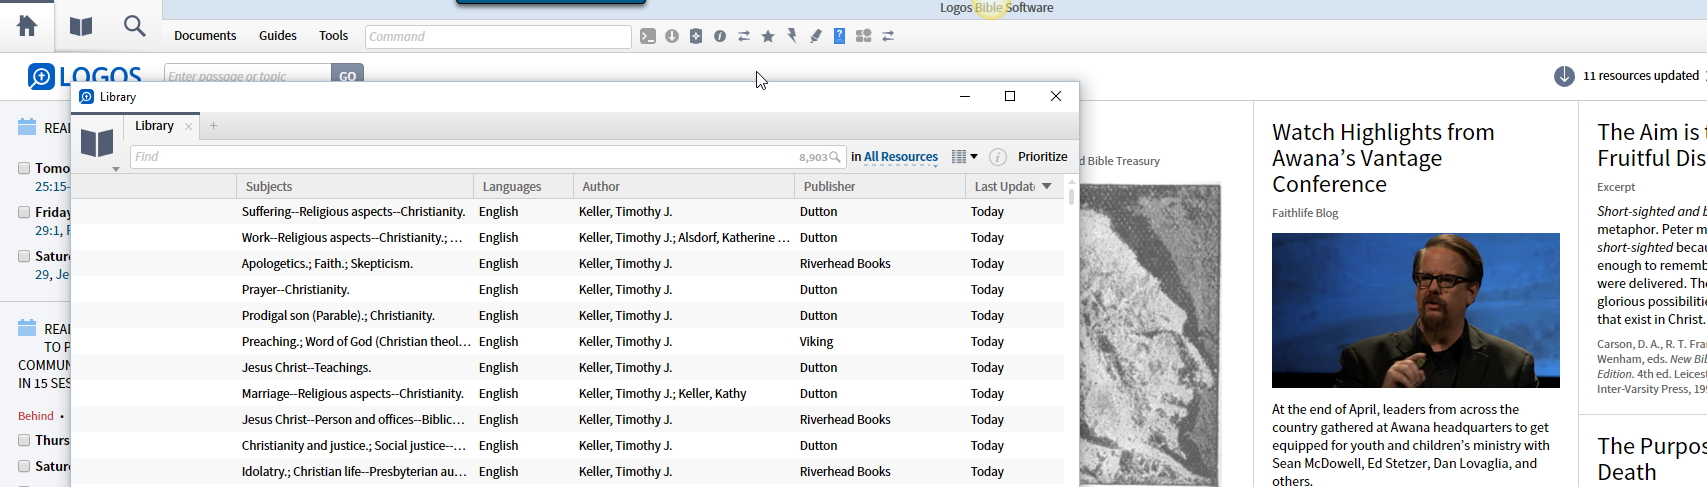Click the Command input box
This screenshot has height=487, width=1707.
pos(498,37)
